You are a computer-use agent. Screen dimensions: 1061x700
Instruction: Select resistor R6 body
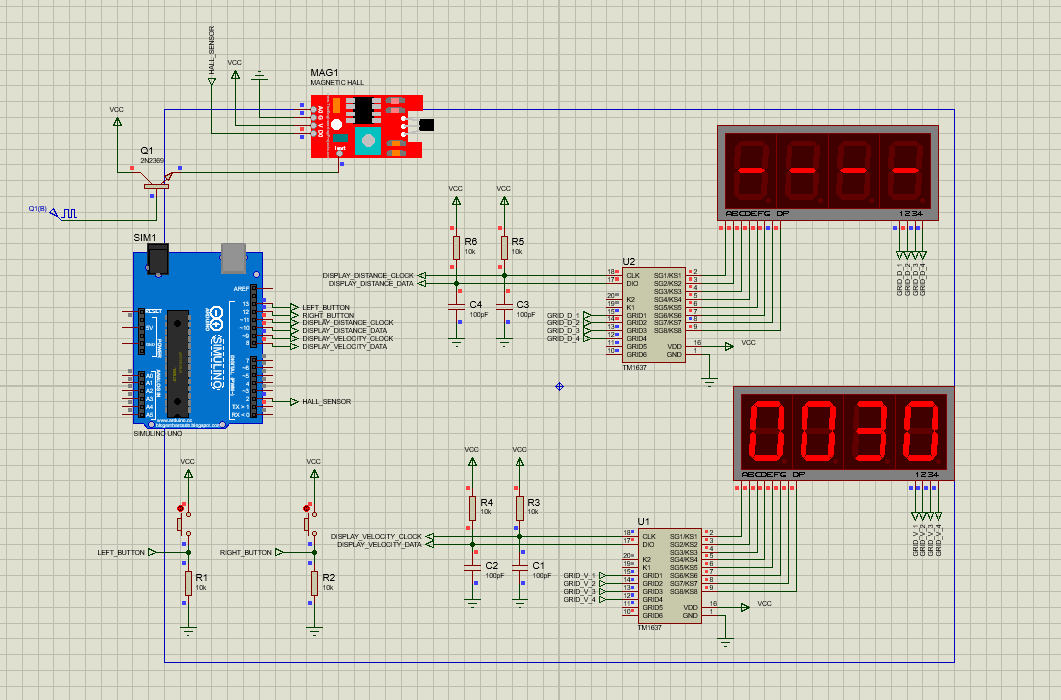[457, 248]
